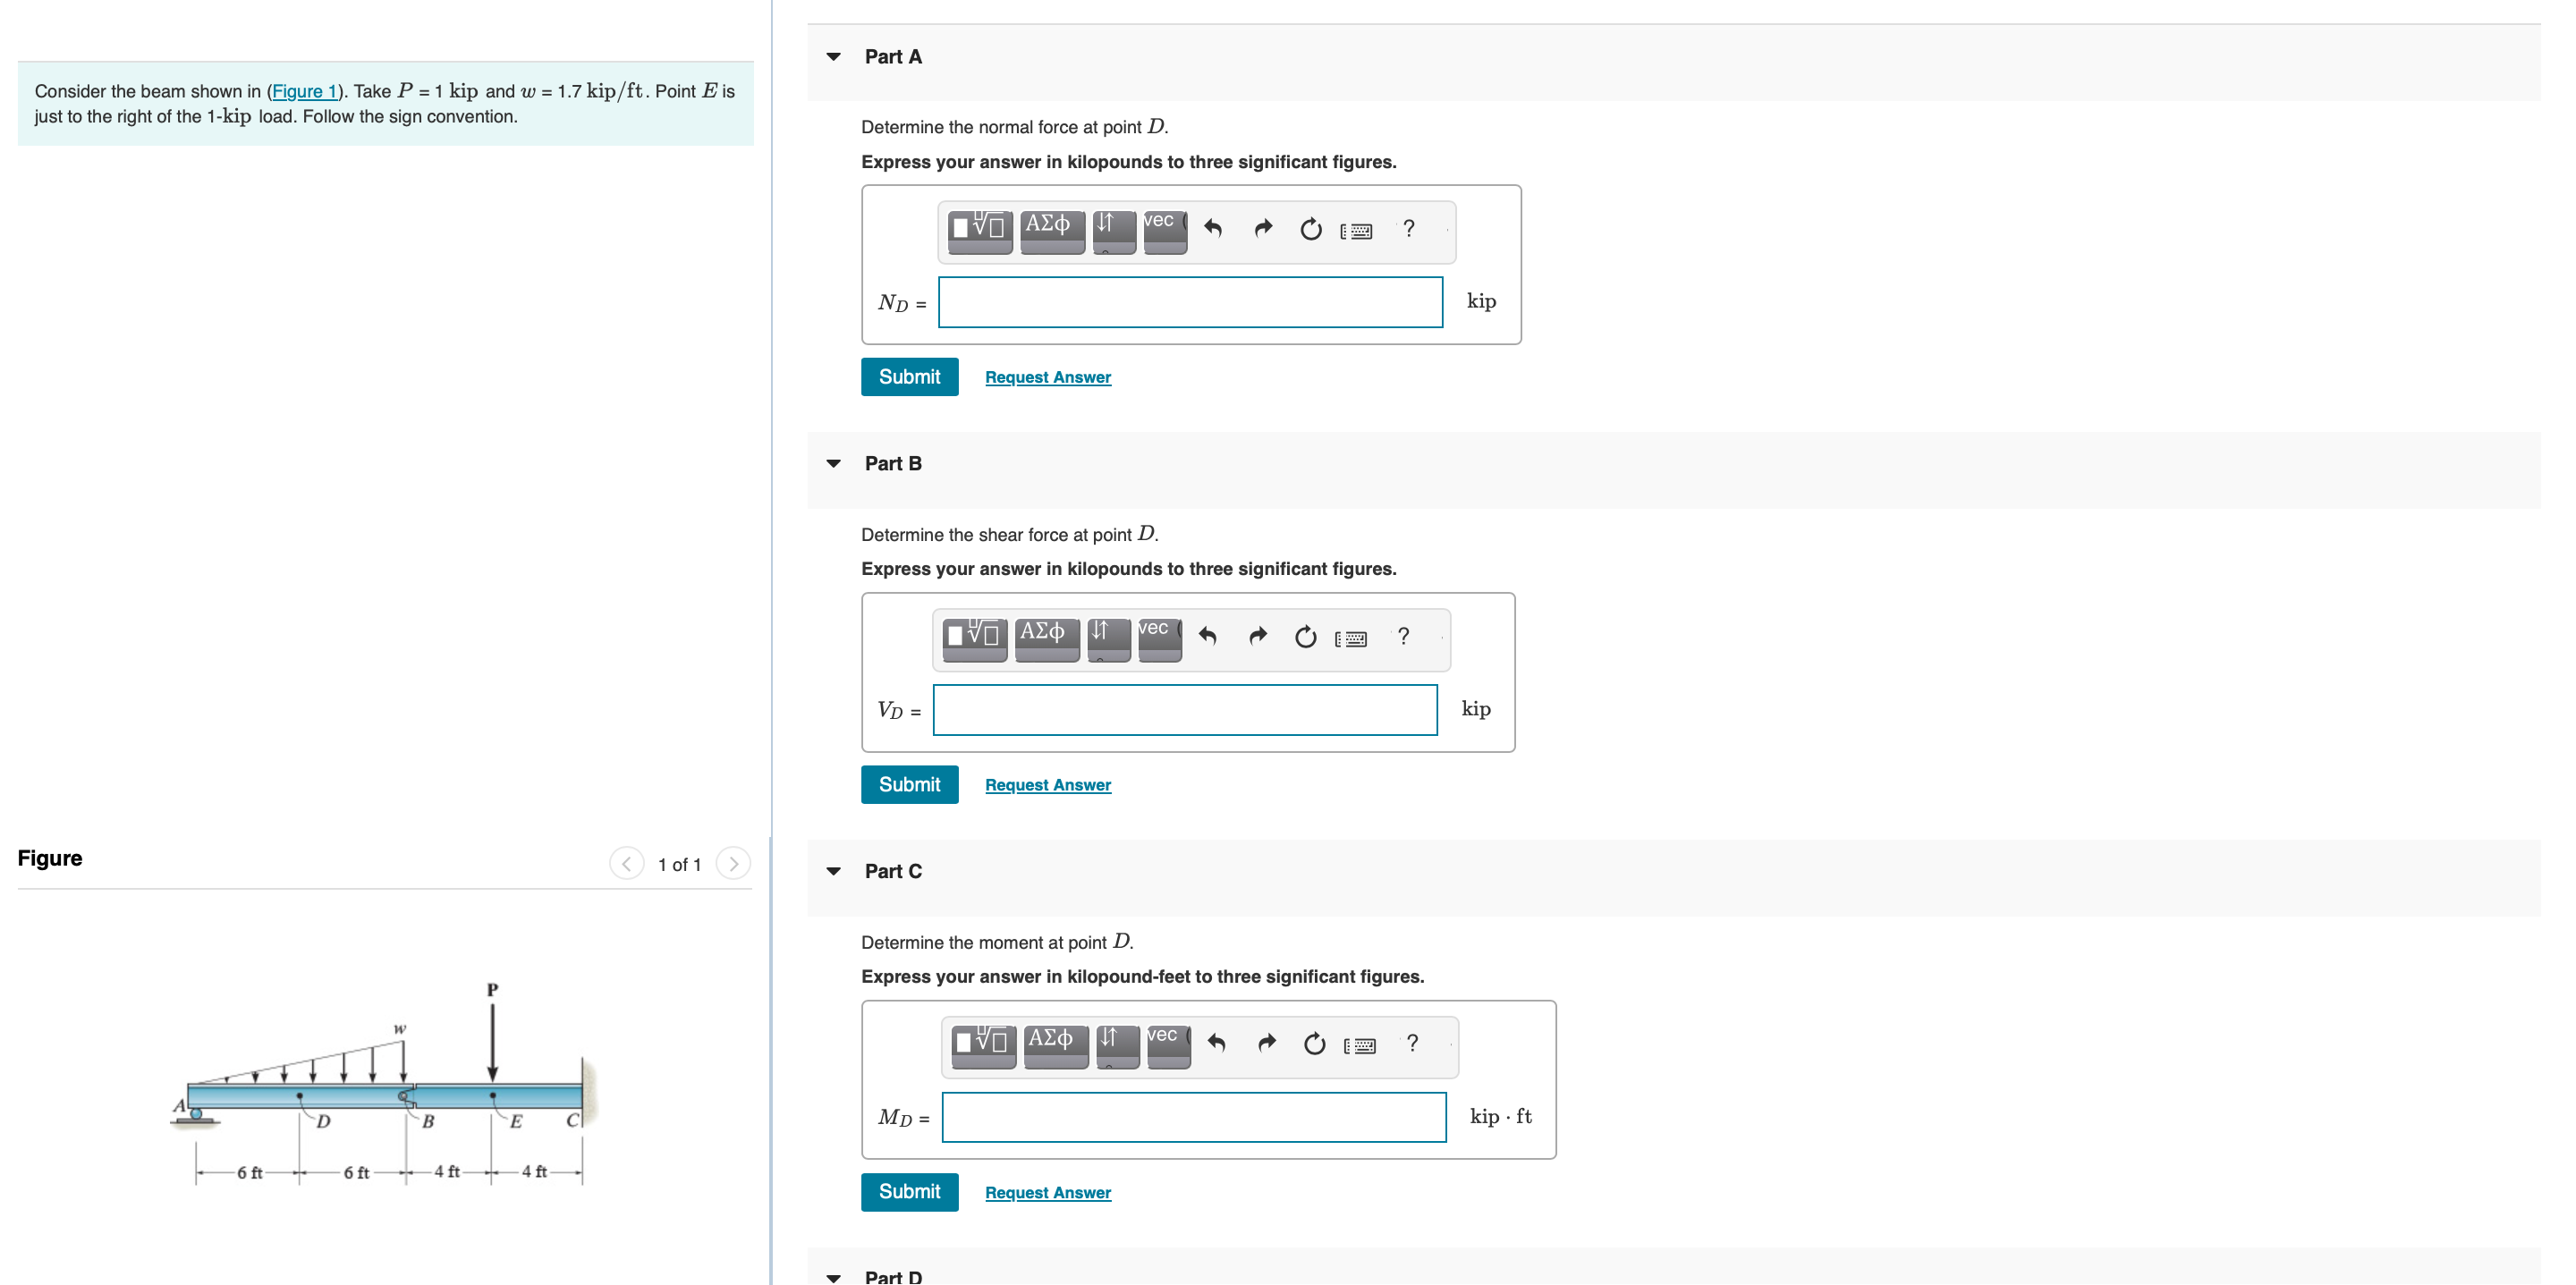Click the subscript/superscript arrows button in Part B
The height and width of the screenshot is (1285, 2576).
point(1109,639)
